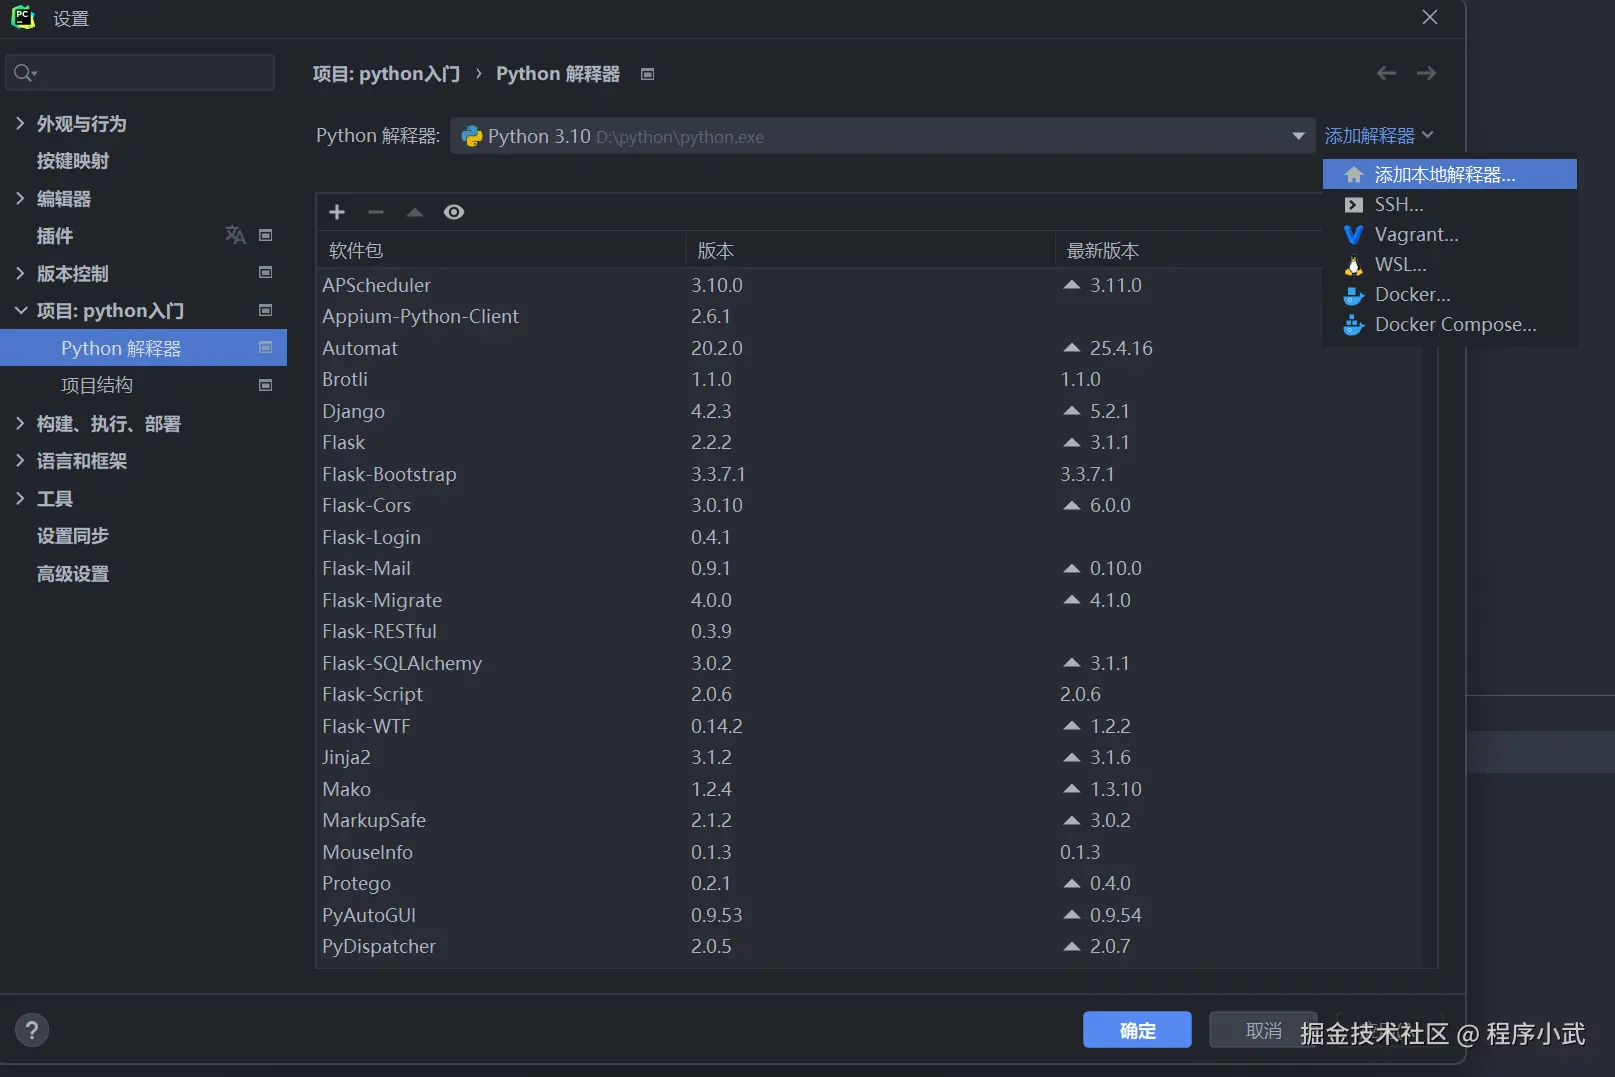Click the upgrade arrow for Flask-WTF 1.2.2

click(1072, 726)
